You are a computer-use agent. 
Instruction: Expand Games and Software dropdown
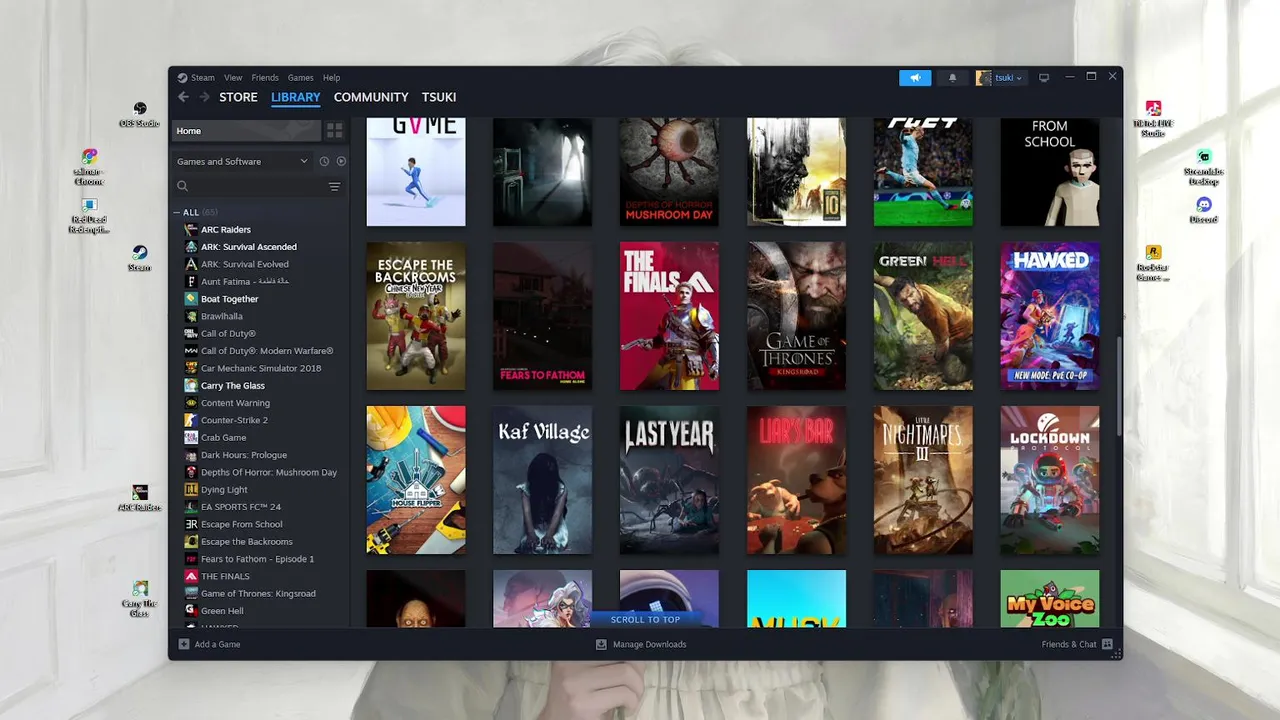point(243,161)
